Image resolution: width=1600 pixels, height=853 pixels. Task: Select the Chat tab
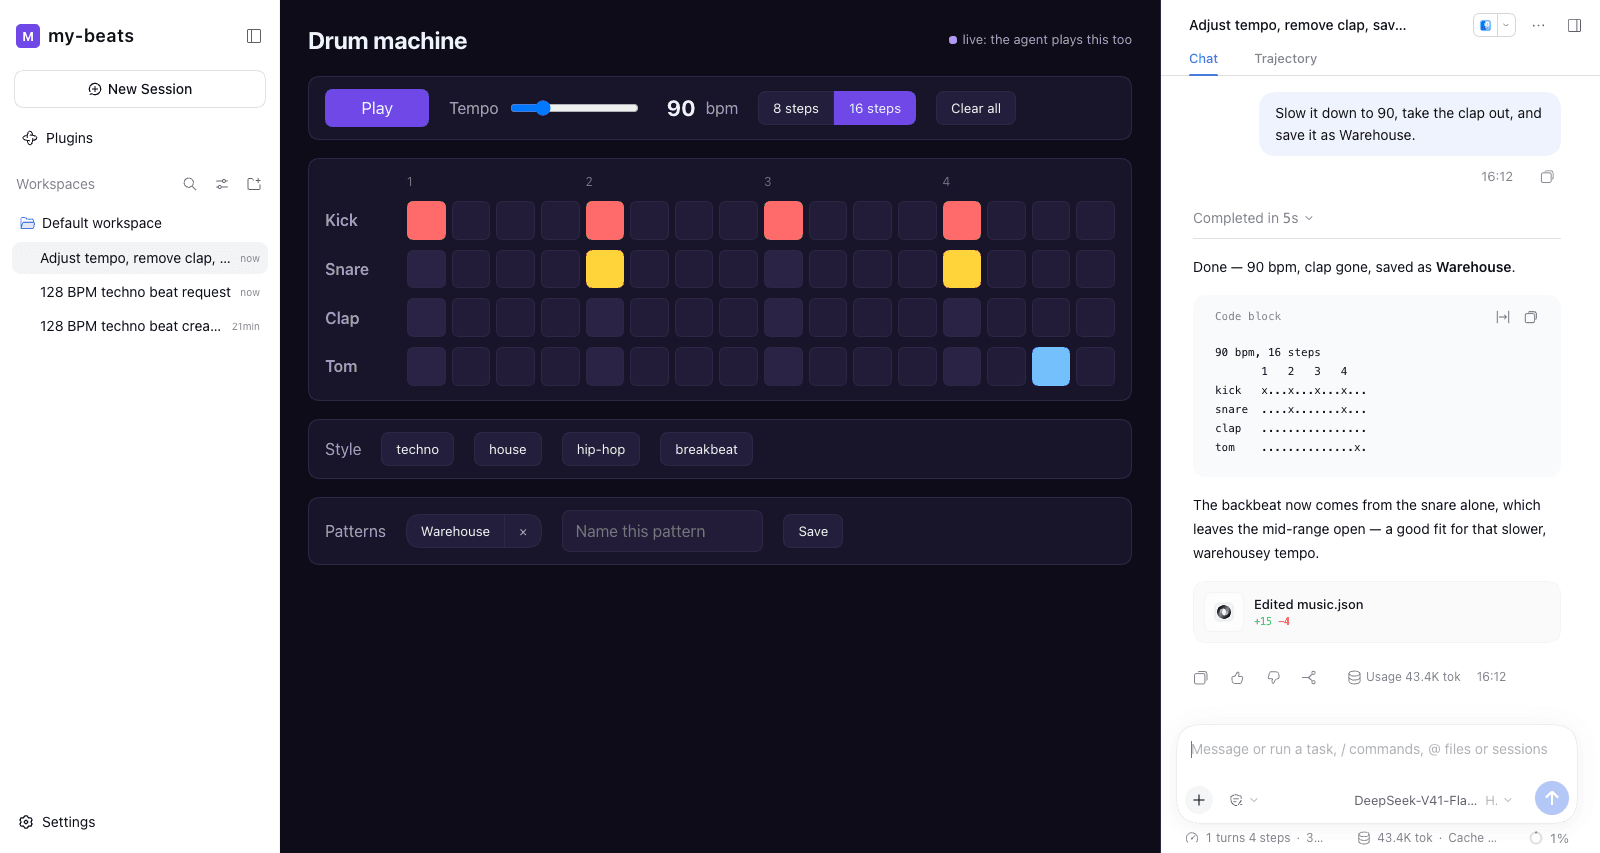coord(1203,59)
